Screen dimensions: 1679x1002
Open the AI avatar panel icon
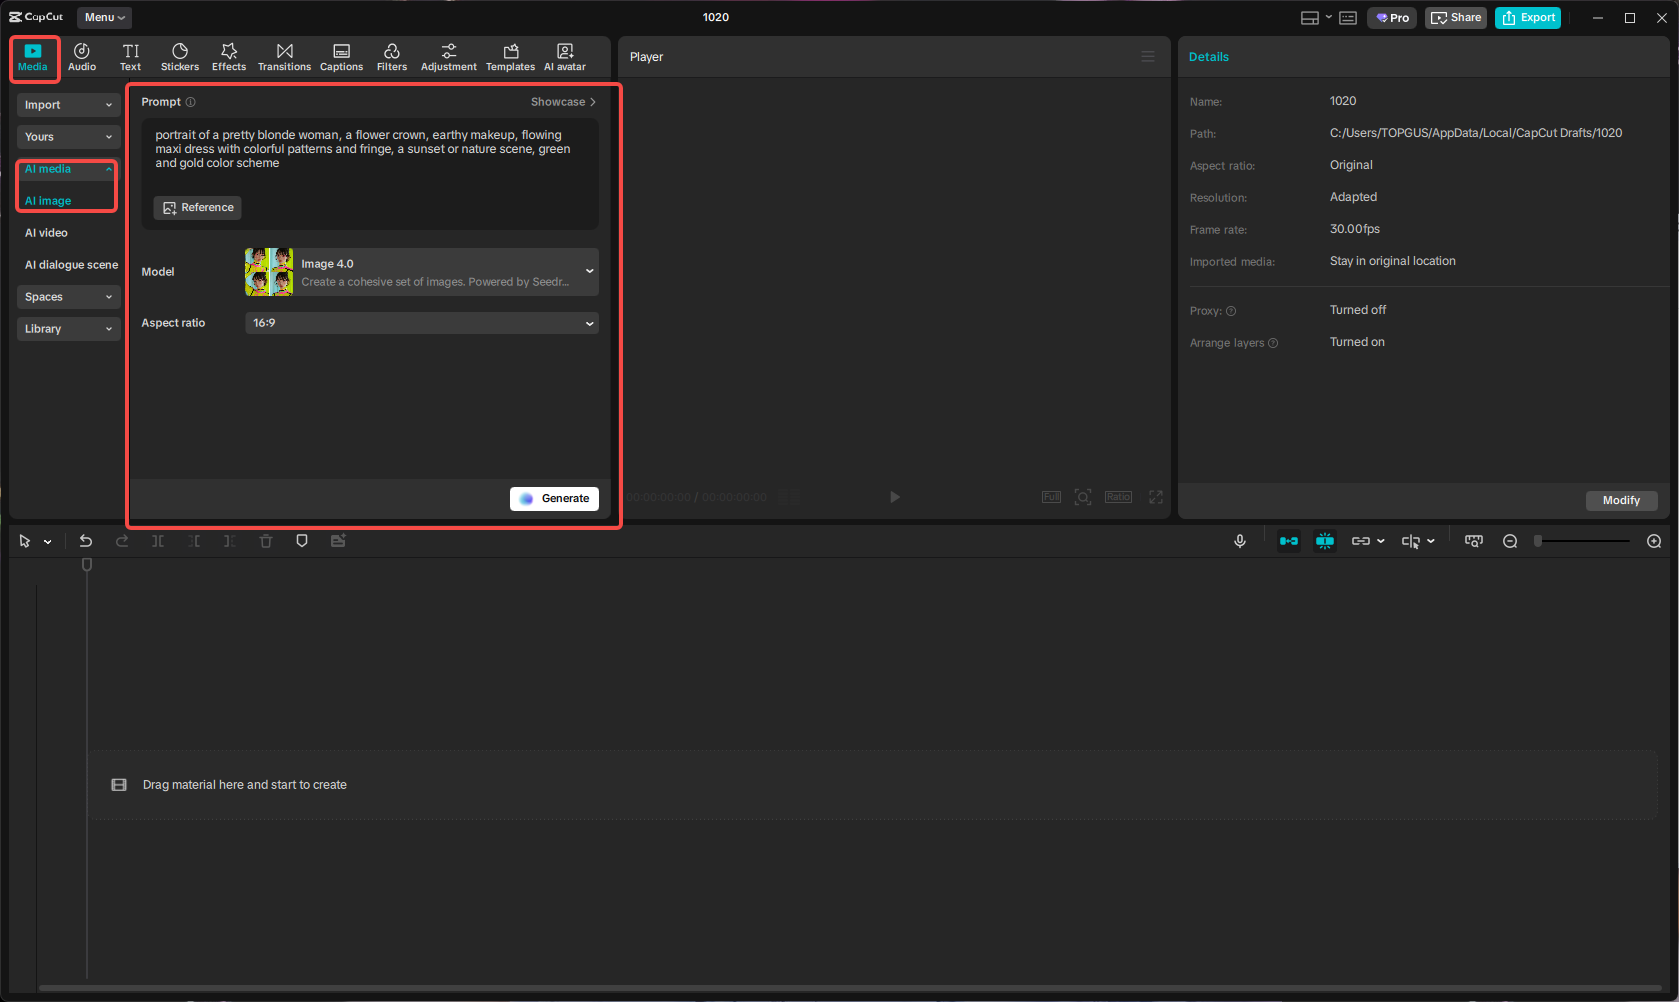click(x=565, y=57)
